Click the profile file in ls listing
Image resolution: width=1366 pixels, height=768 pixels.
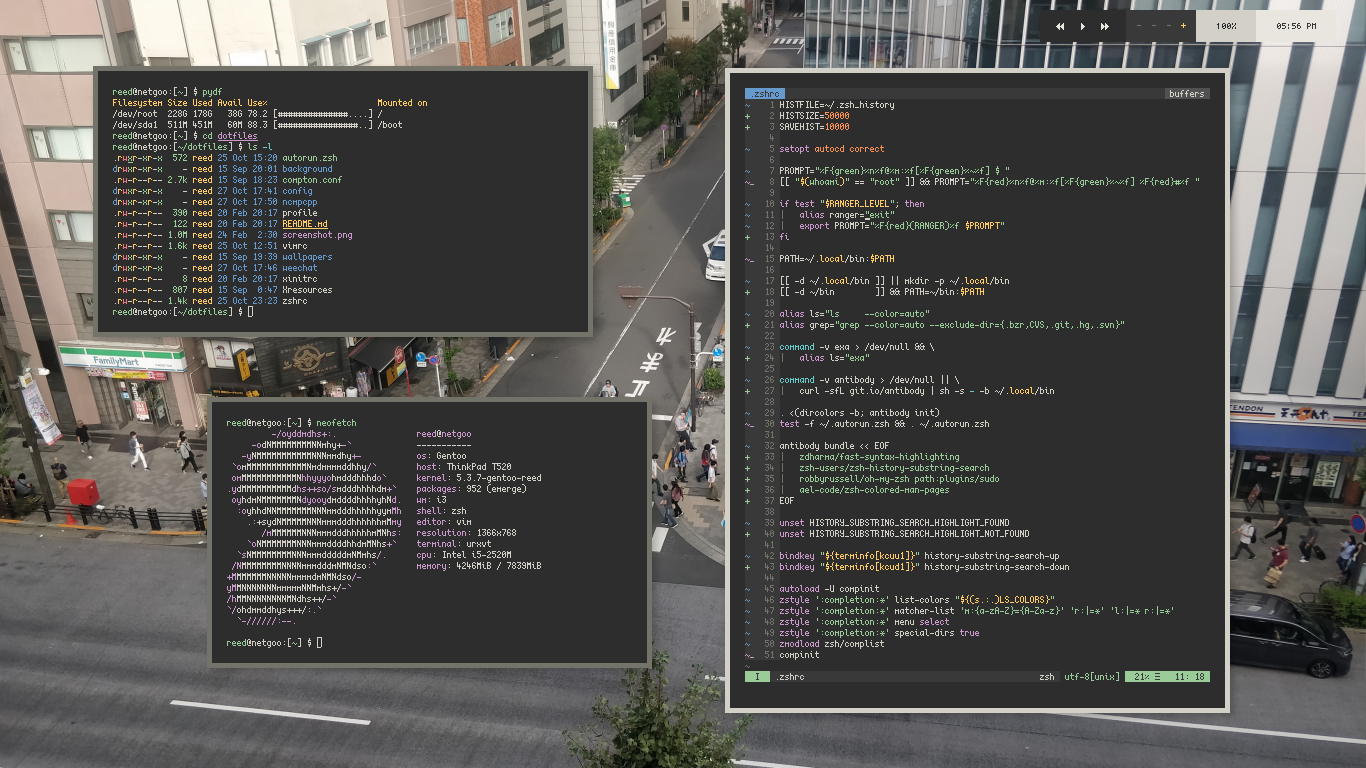(300, 213)
